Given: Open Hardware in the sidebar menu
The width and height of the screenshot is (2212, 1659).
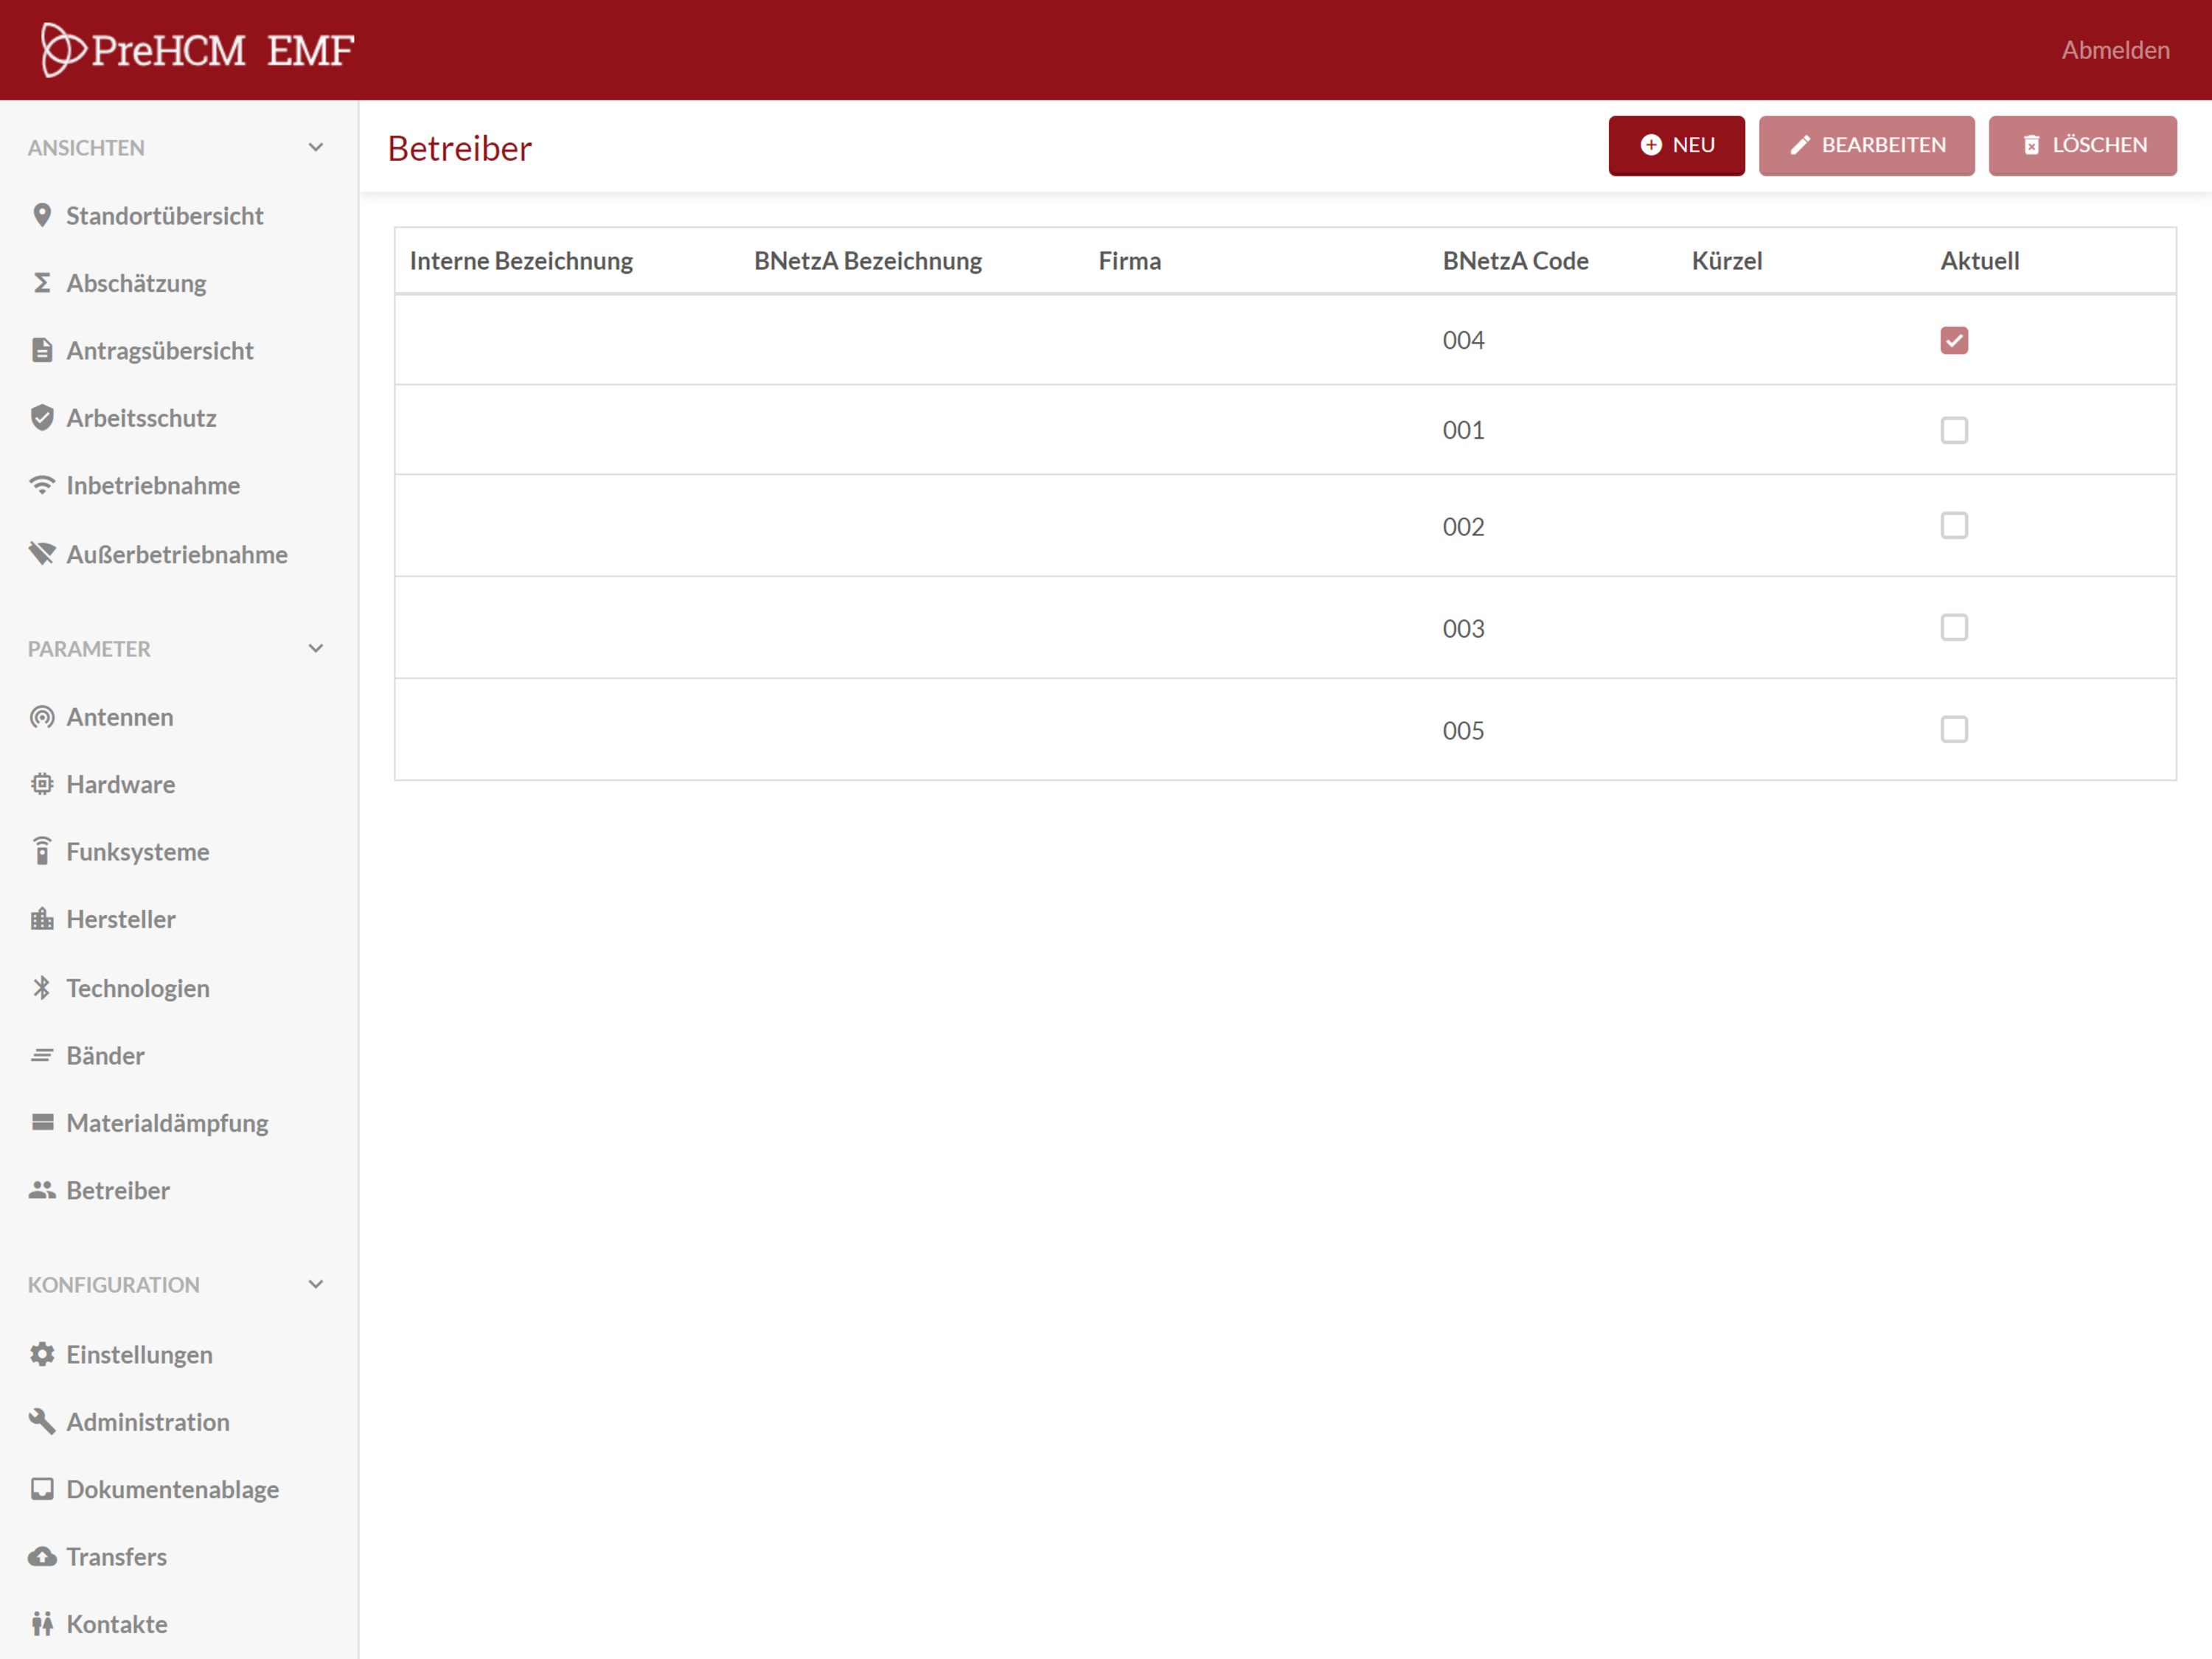Looking at the screenshot, I should coord(120,784).
